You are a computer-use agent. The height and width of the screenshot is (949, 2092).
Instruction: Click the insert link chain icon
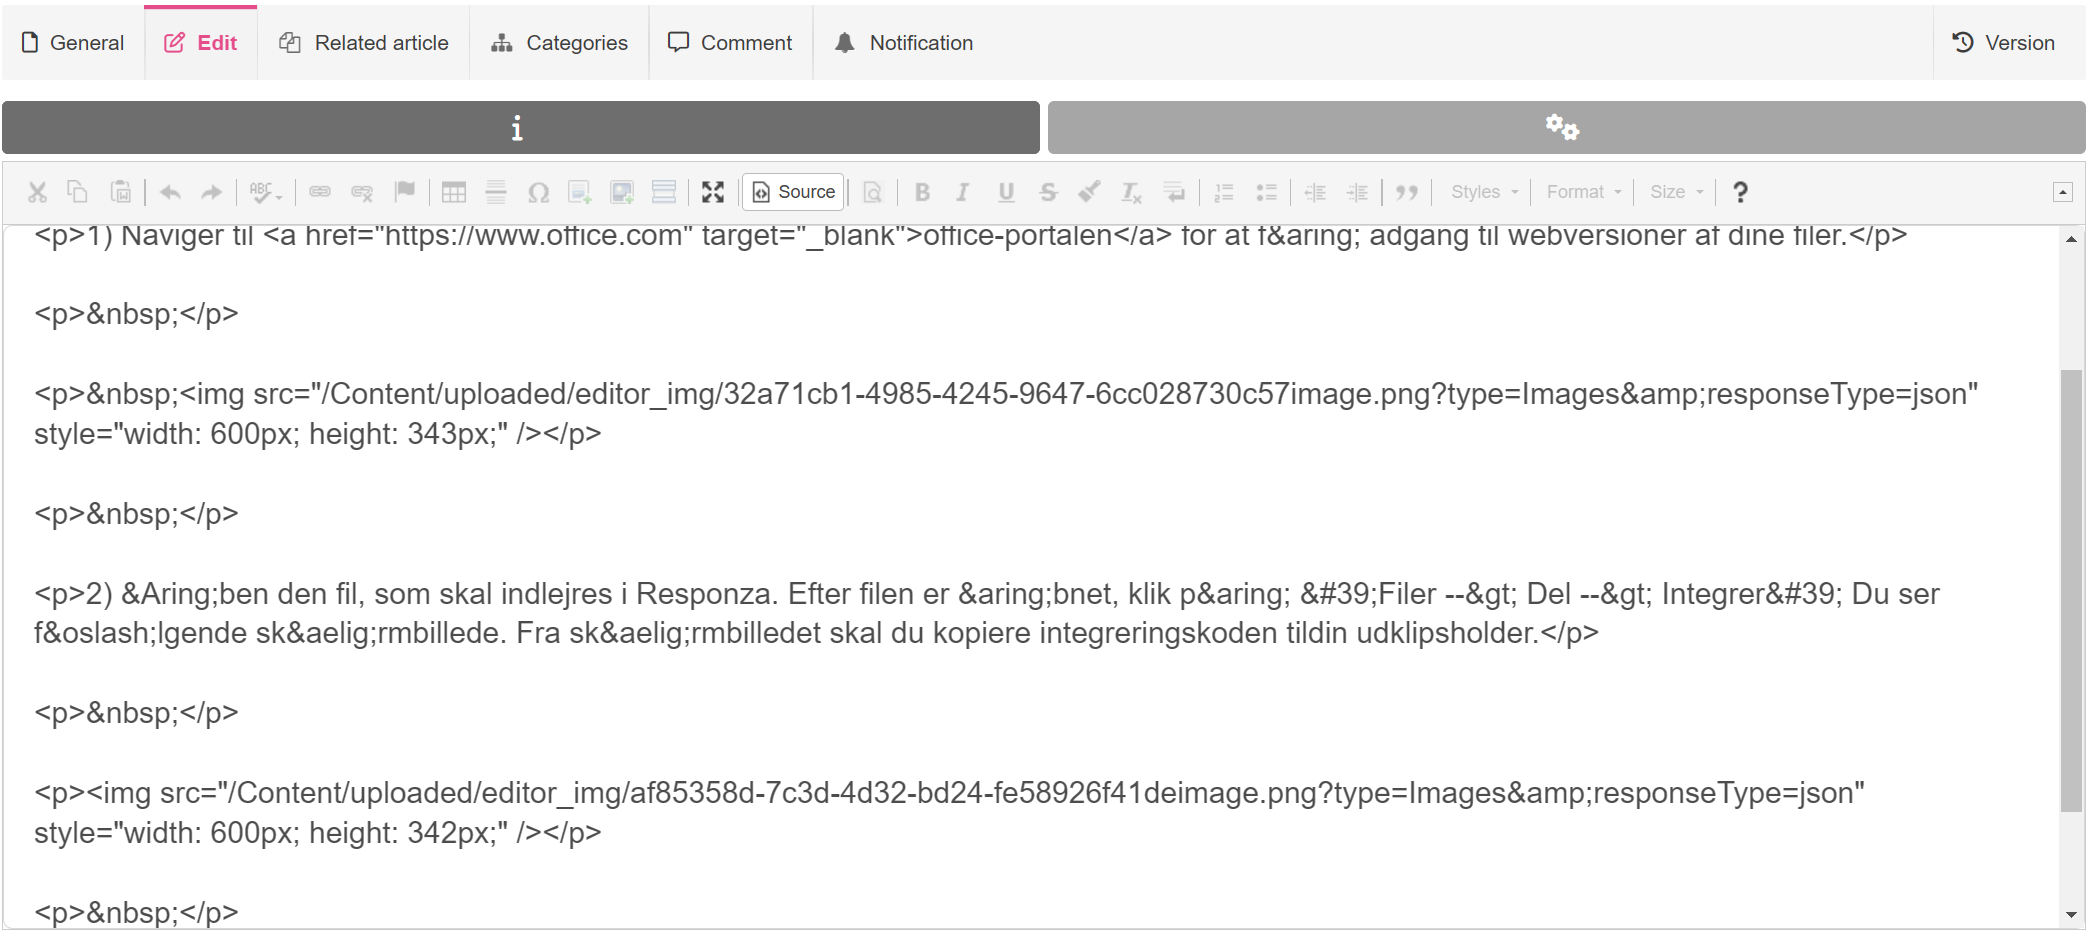(x=320, y=192)
